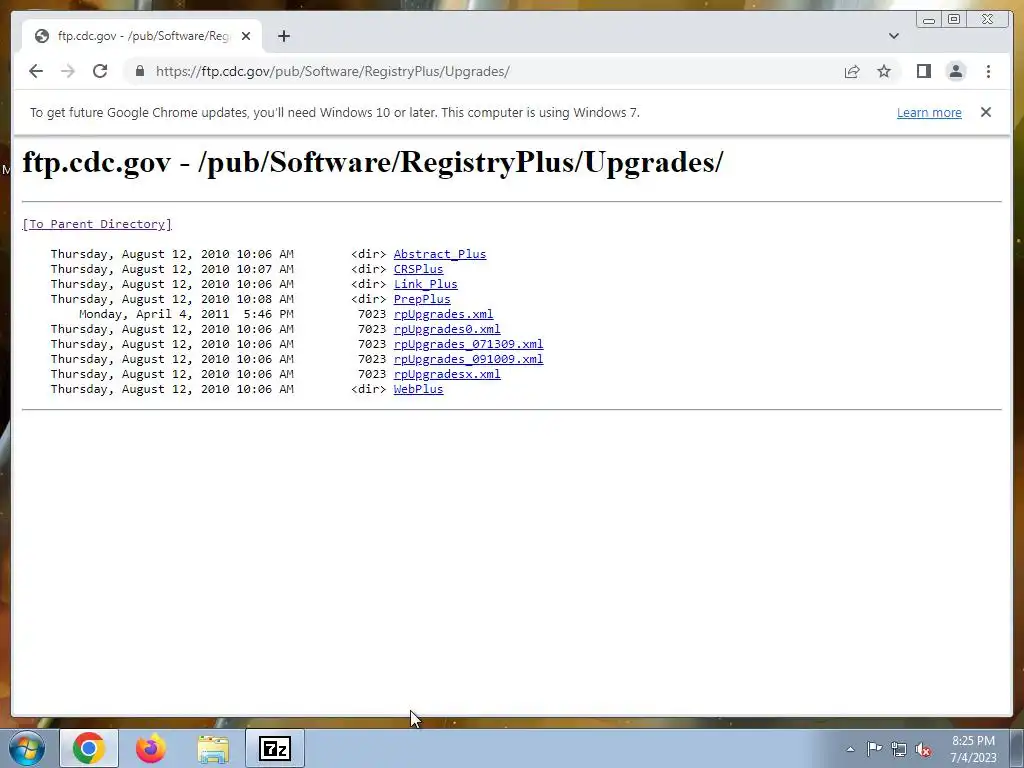Click the muted volume tray icon
This screenshot has width=1024, height=768.
(923, 749)
